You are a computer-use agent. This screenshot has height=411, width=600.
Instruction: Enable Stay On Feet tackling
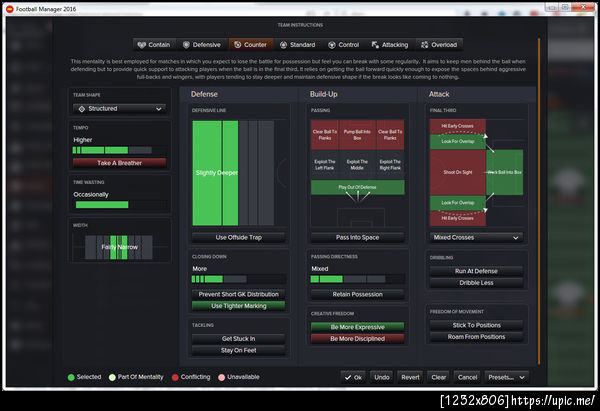point(238,350)
